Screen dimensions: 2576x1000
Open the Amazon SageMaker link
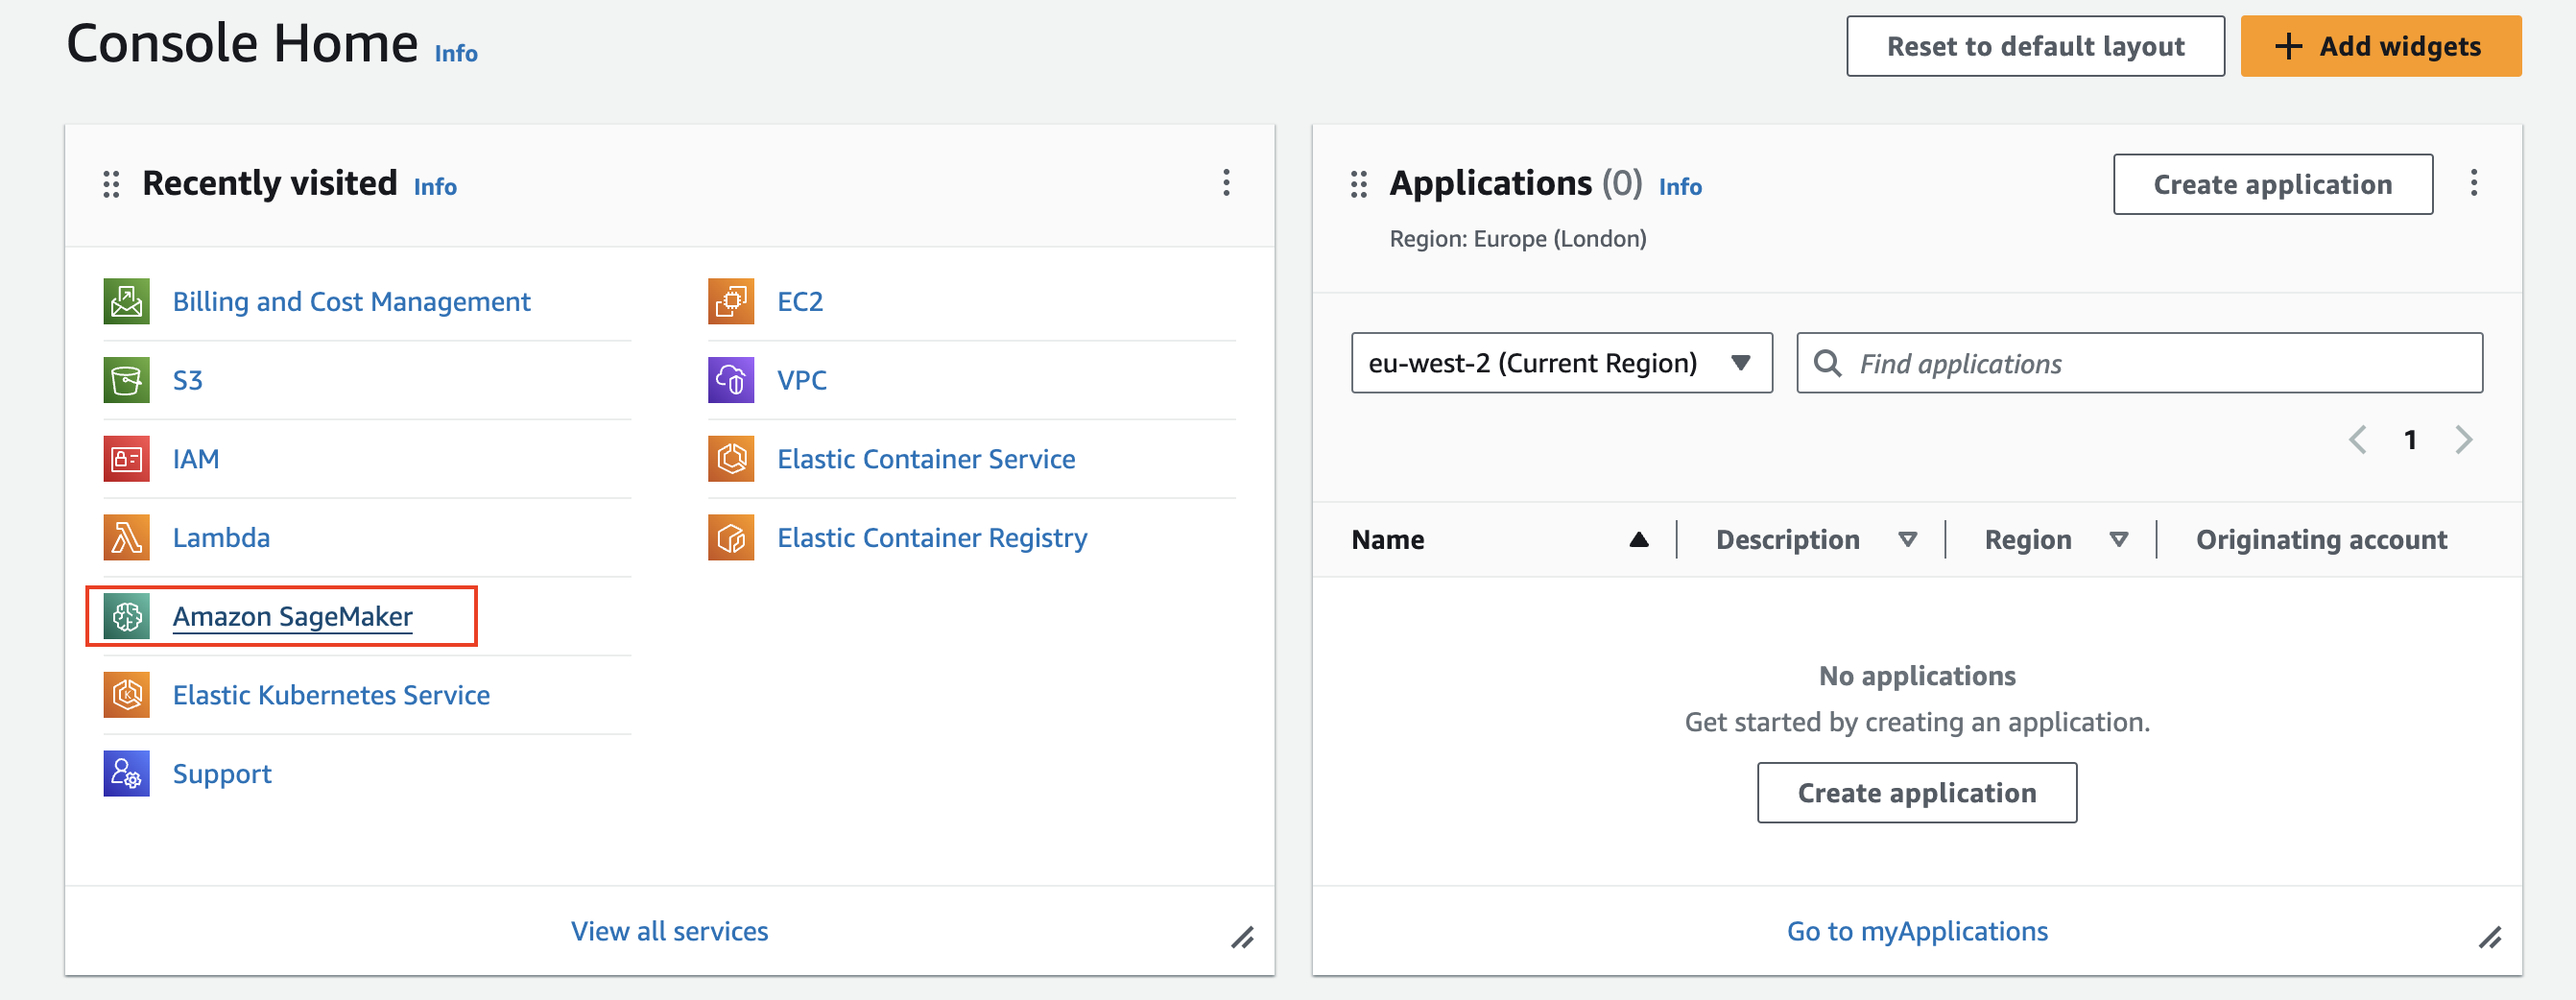tap(292, 617)
